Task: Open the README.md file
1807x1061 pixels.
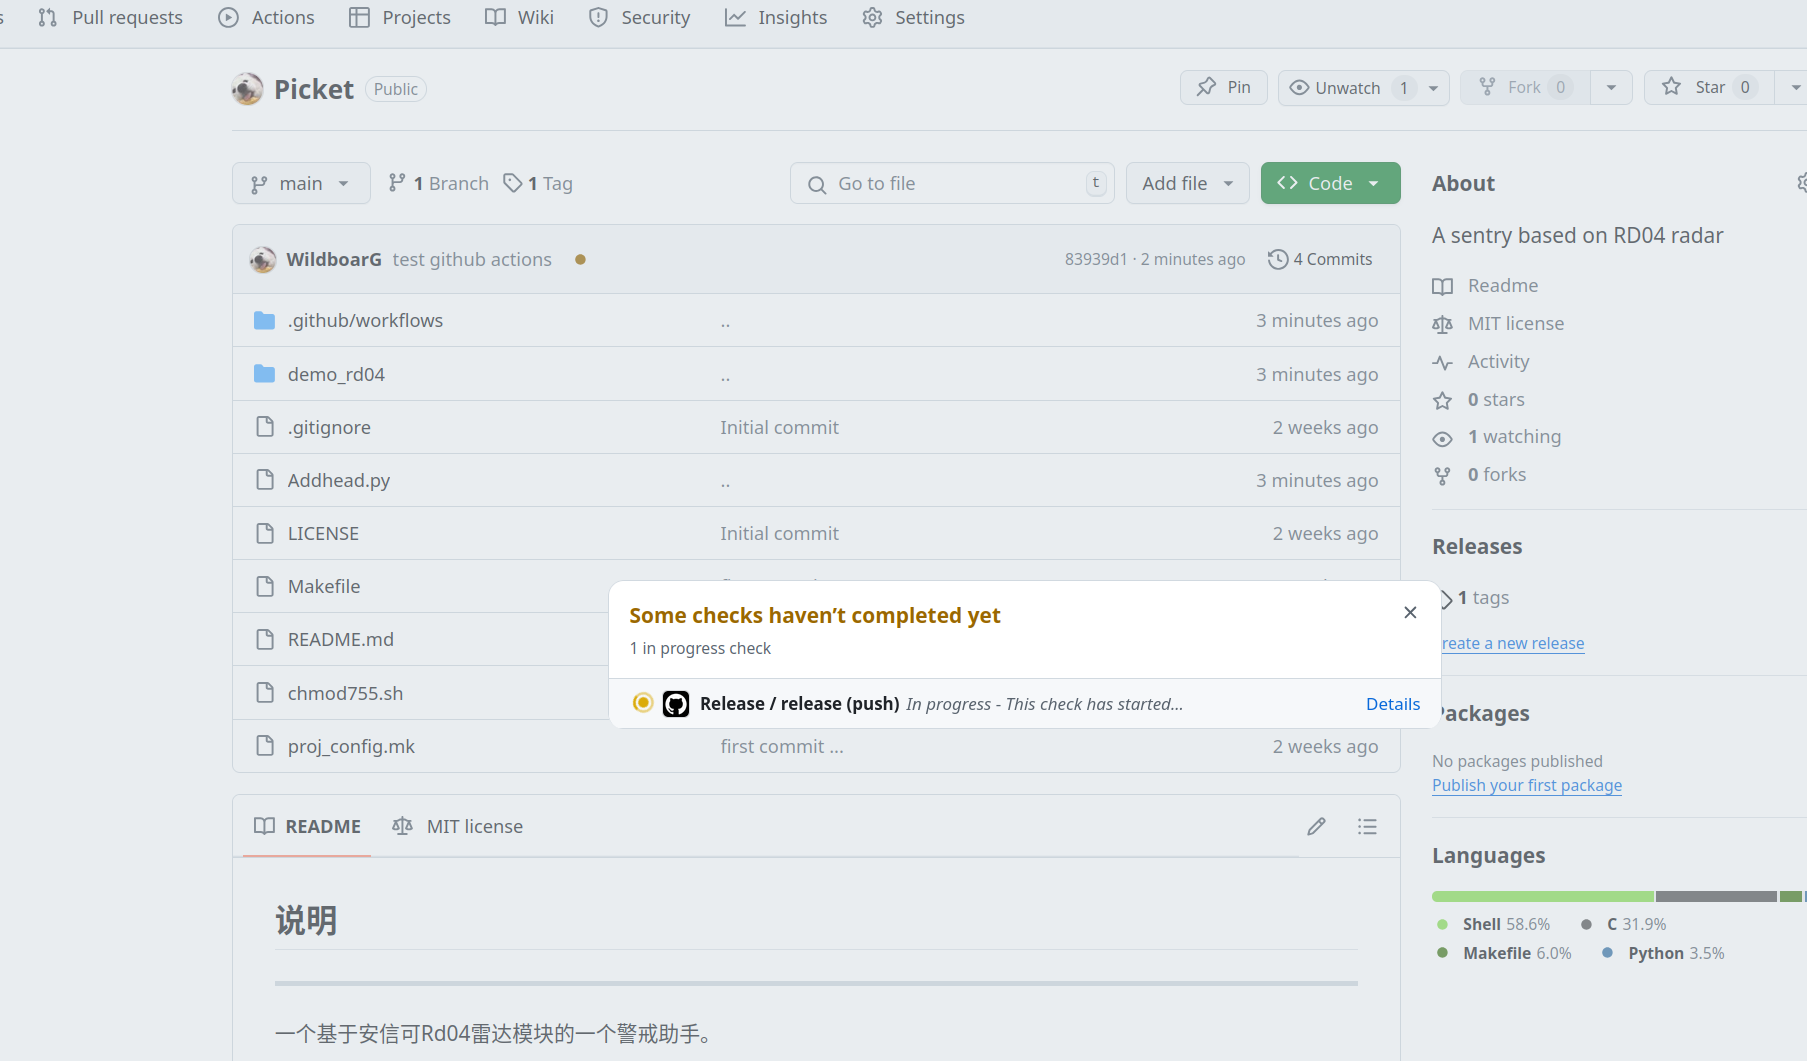Action: pos(341,639)
